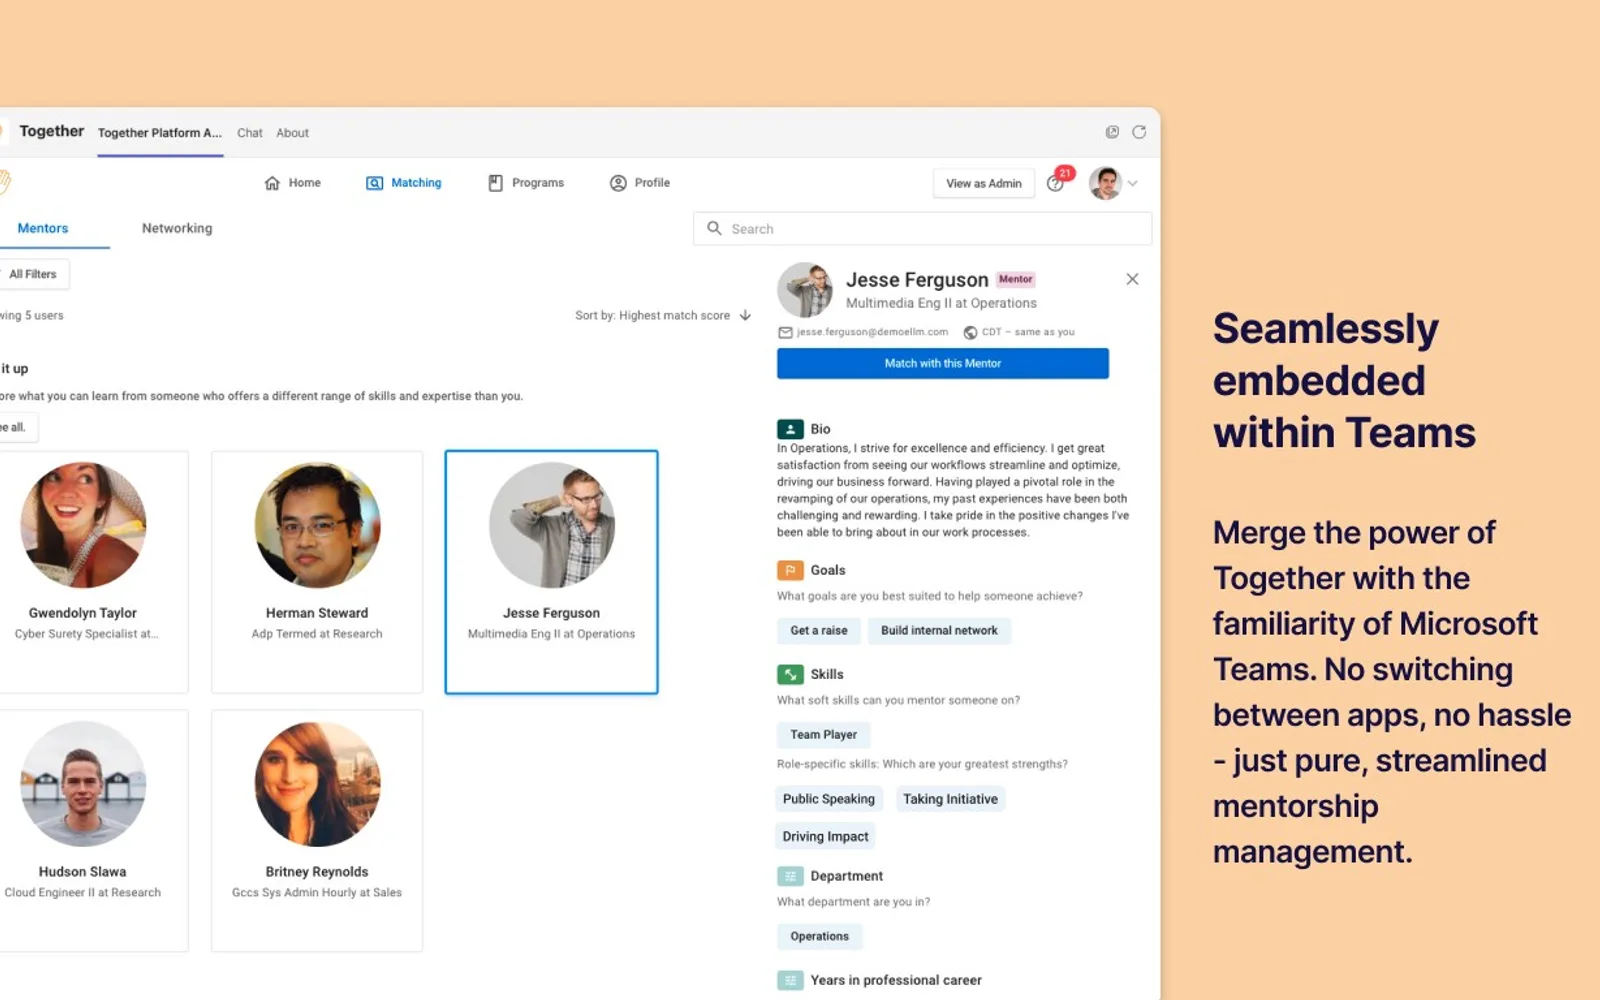Click the orange Goals flag icon

[x=790, y=570]
